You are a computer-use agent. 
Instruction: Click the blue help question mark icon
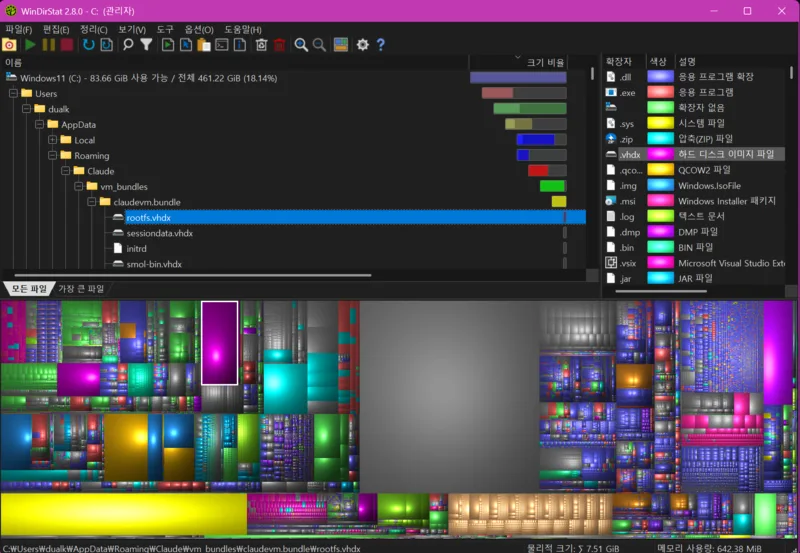[x=381, y=45]
